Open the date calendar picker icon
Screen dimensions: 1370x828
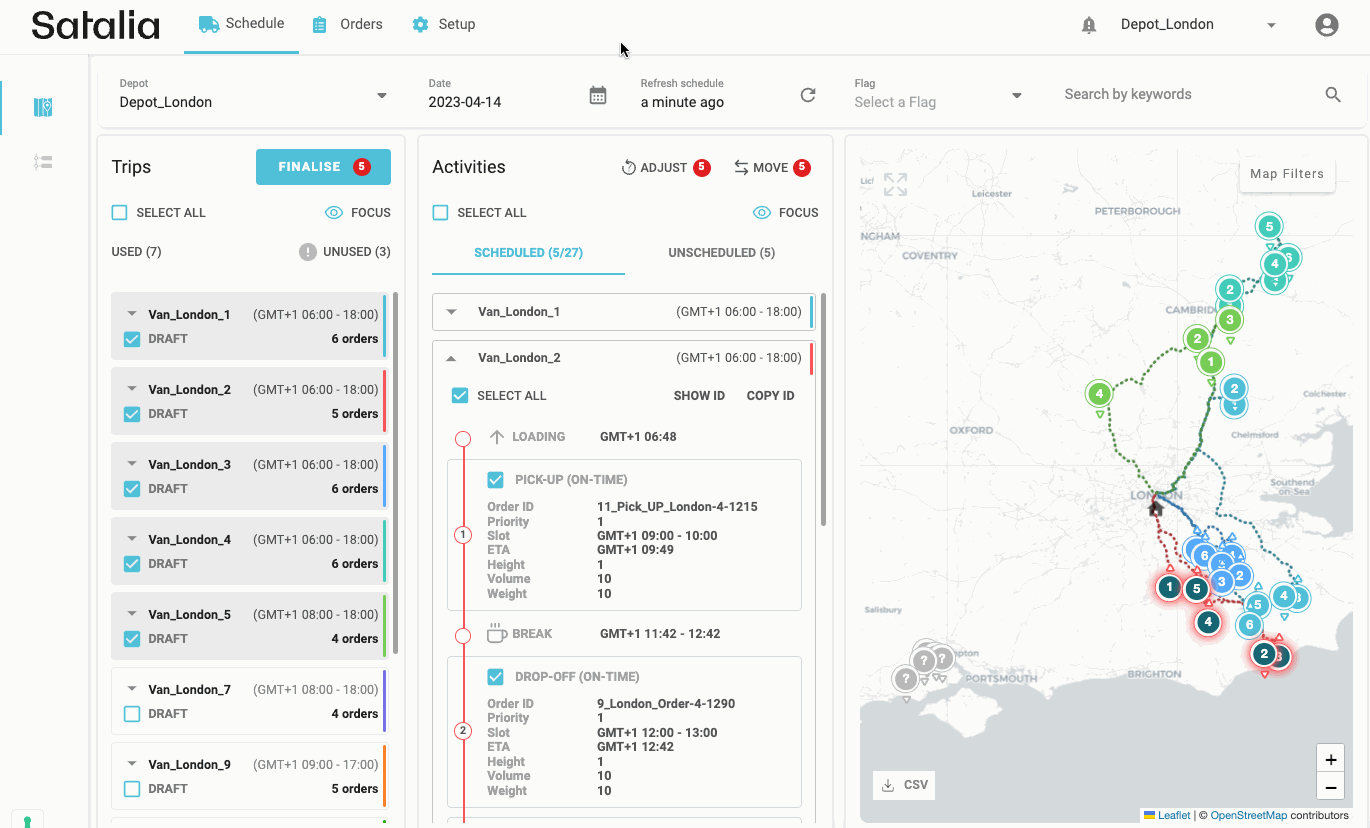[x=598, y=95]
